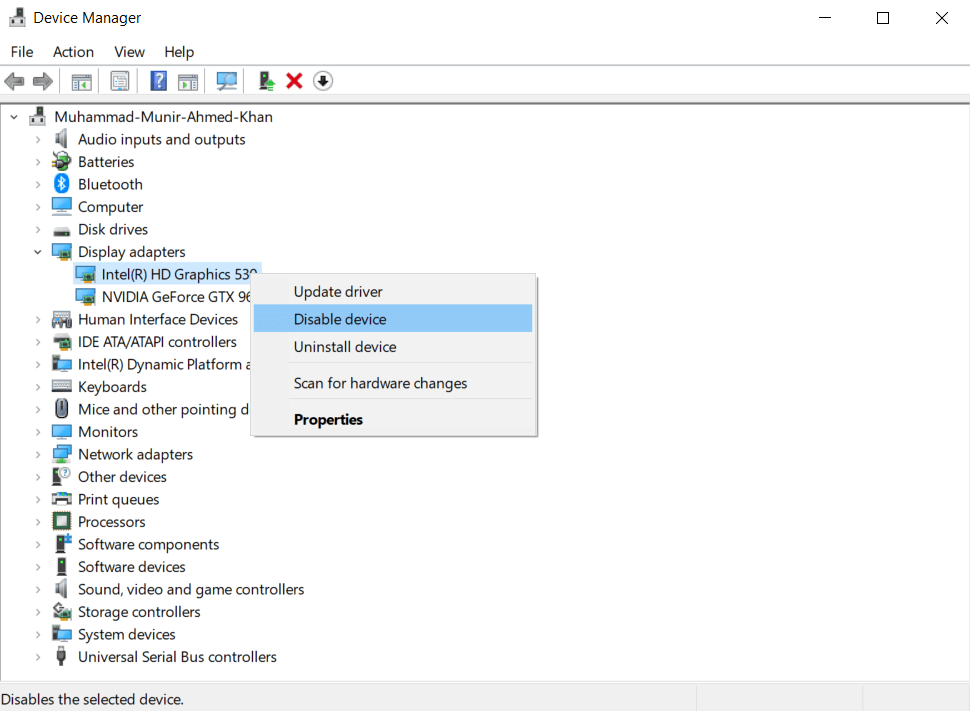The height and width of the screenshot is (711, 970).
Task: Click the Update driver toolbar icon
Action: 265,80
